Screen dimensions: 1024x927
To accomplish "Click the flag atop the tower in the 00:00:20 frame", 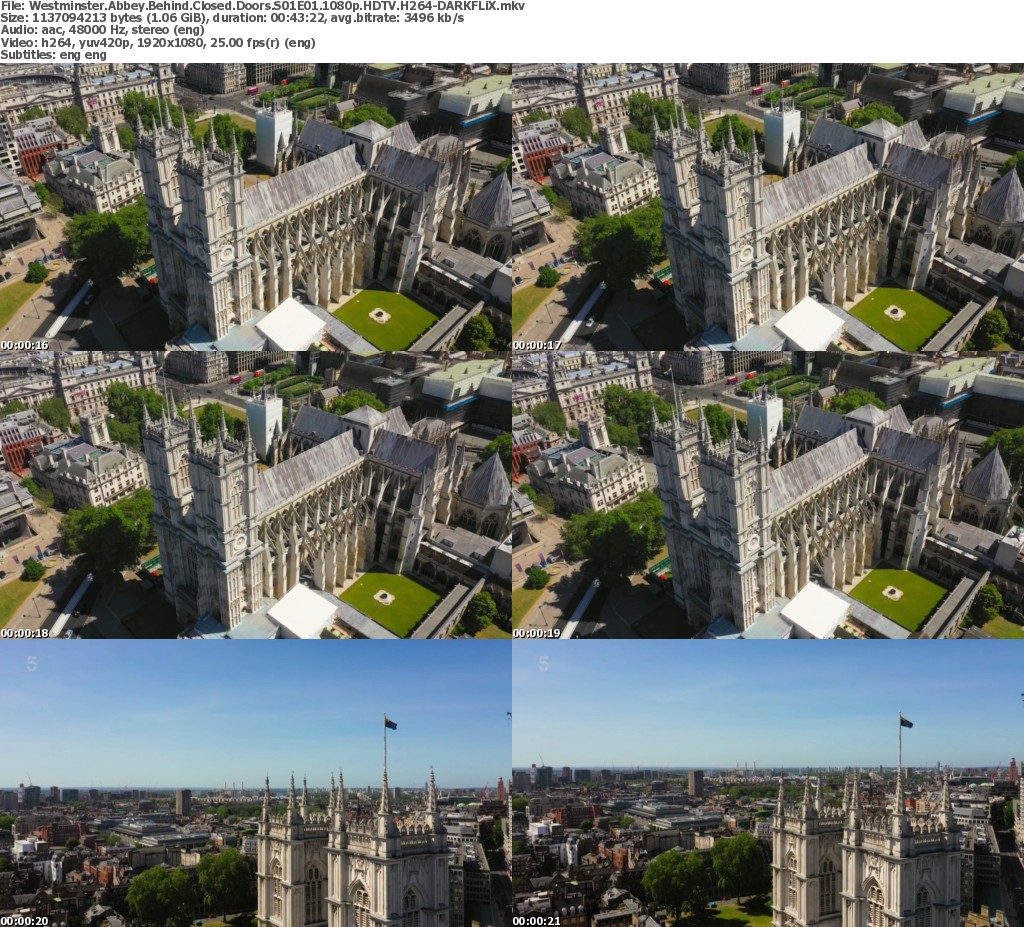I will [x=390, y=722].
